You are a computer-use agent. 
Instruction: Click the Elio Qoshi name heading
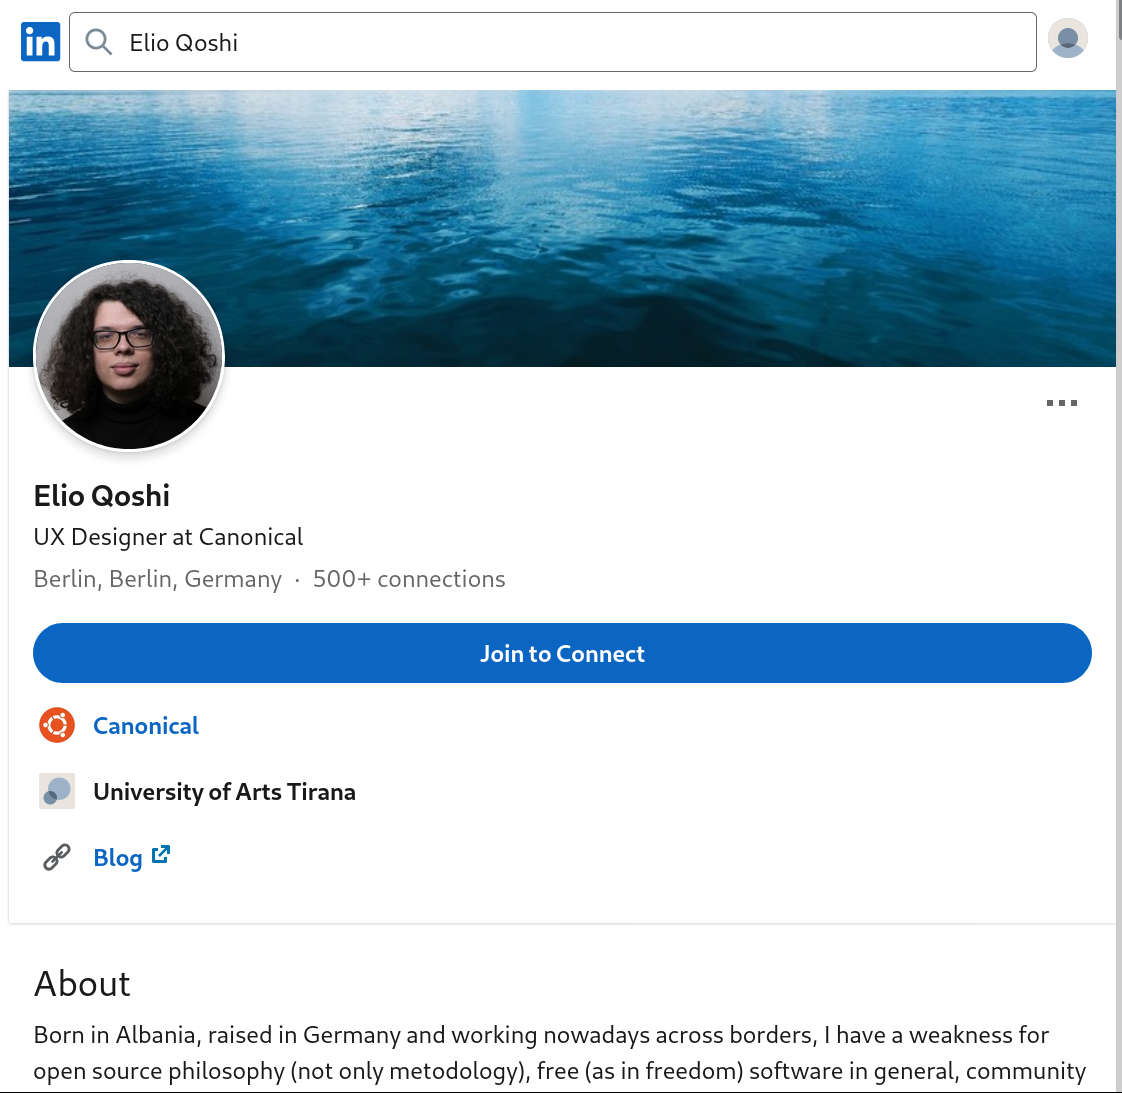[102, 496]
